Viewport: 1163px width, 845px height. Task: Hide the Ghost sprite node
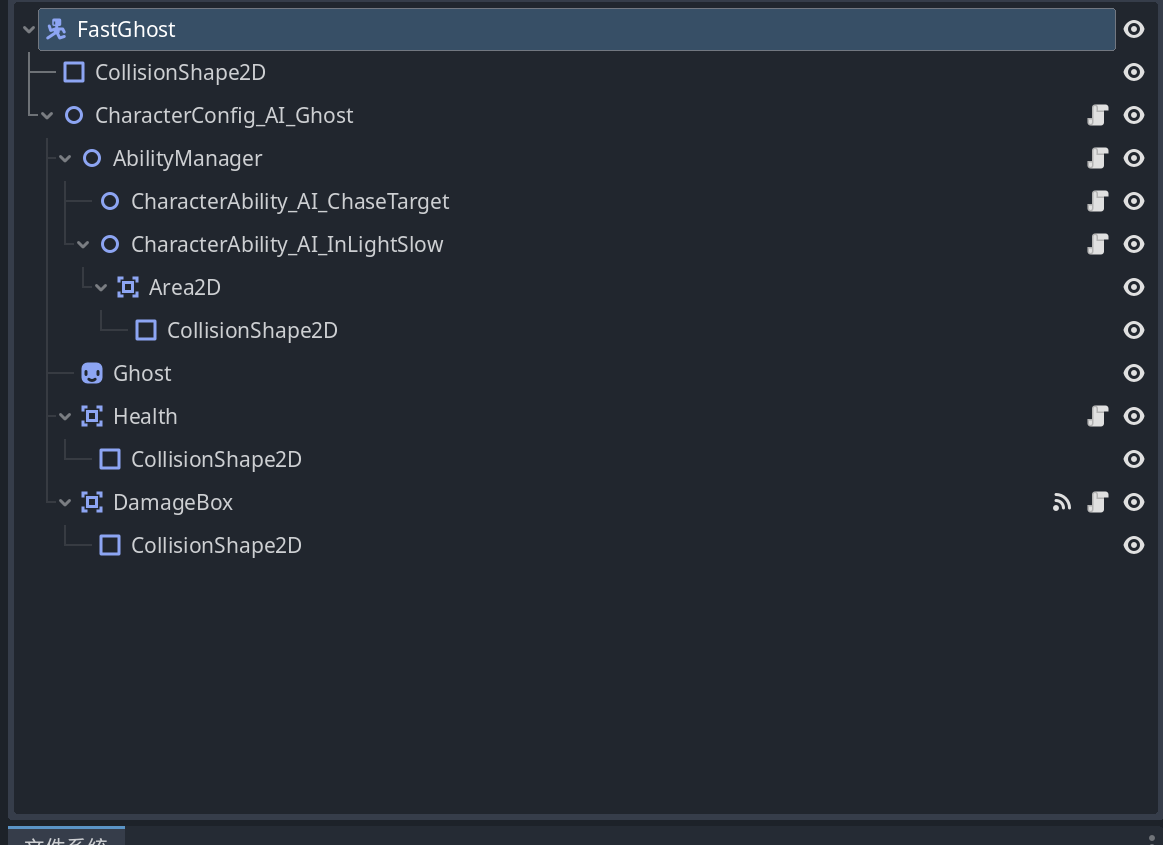click(1134, 373)
